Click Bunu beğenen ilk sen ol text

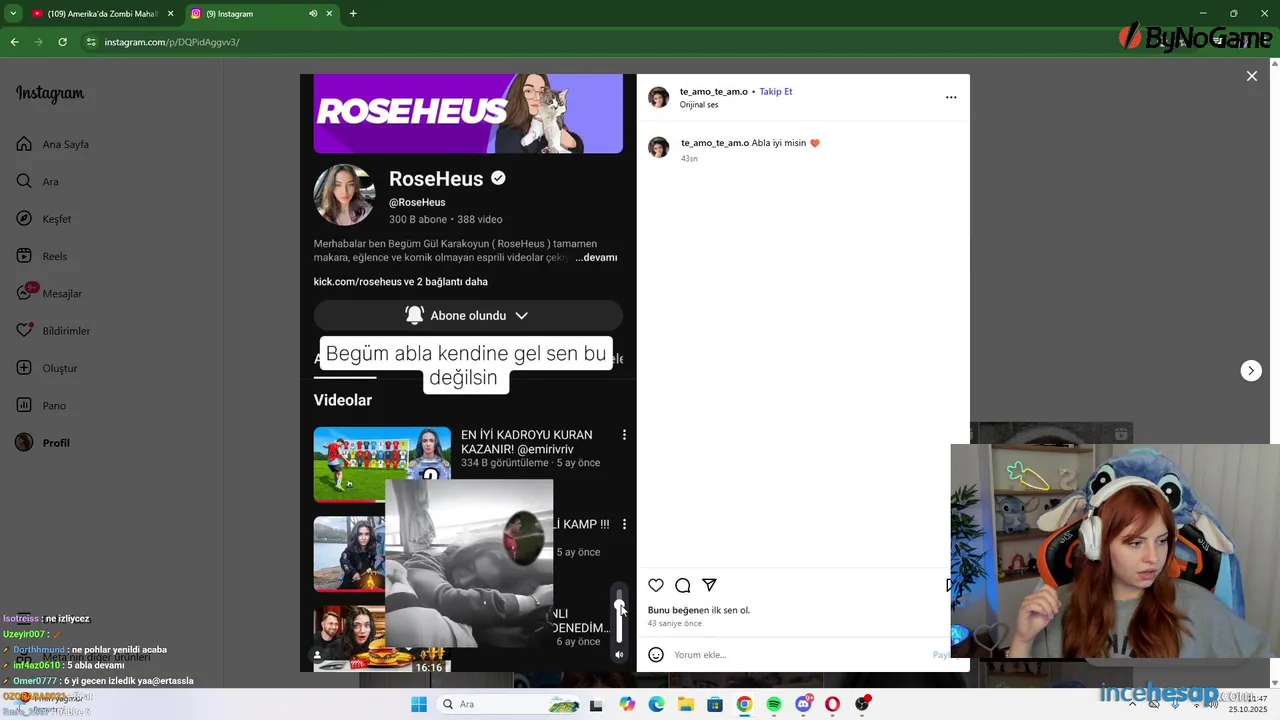click(x=699, y=610)
